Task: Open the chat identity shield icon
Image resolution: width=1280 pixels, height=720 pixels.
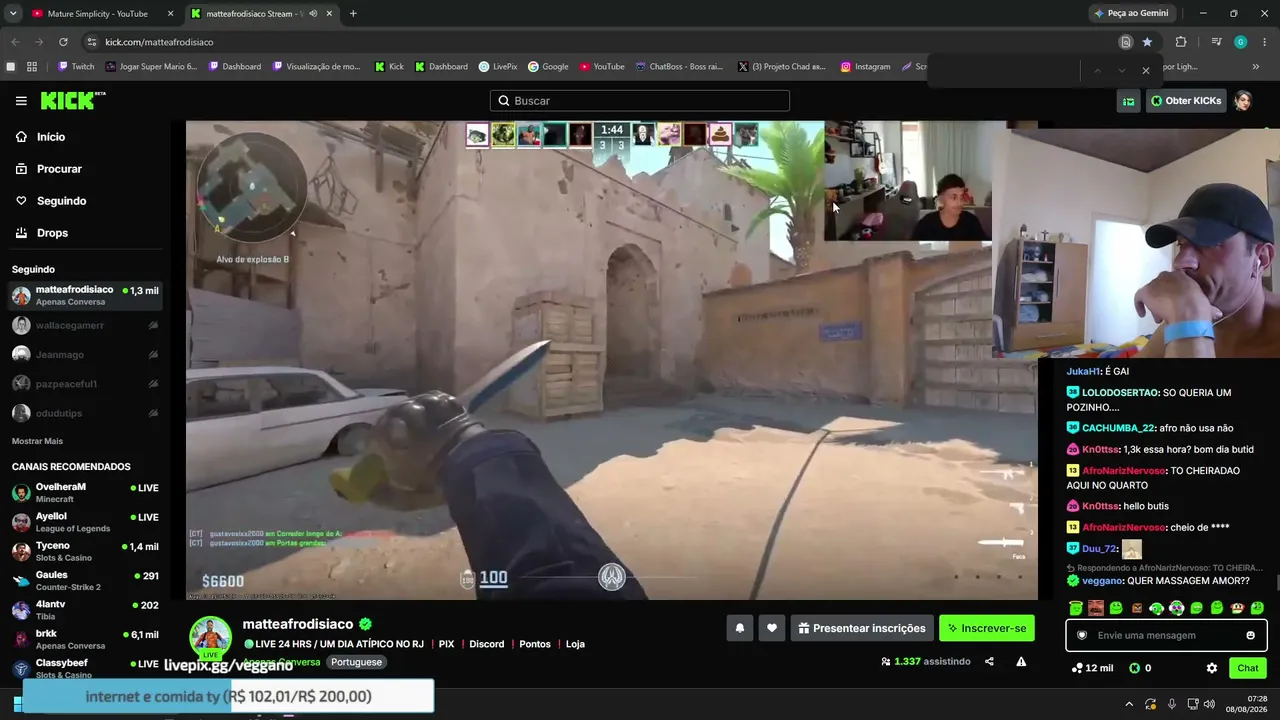Action: click(x=1082, y=635)
